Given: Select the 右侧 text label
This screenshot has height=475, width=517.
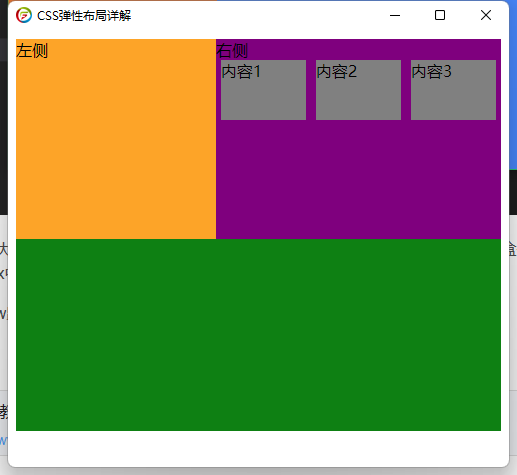Looking at the screenshot, I should [232, 51].
